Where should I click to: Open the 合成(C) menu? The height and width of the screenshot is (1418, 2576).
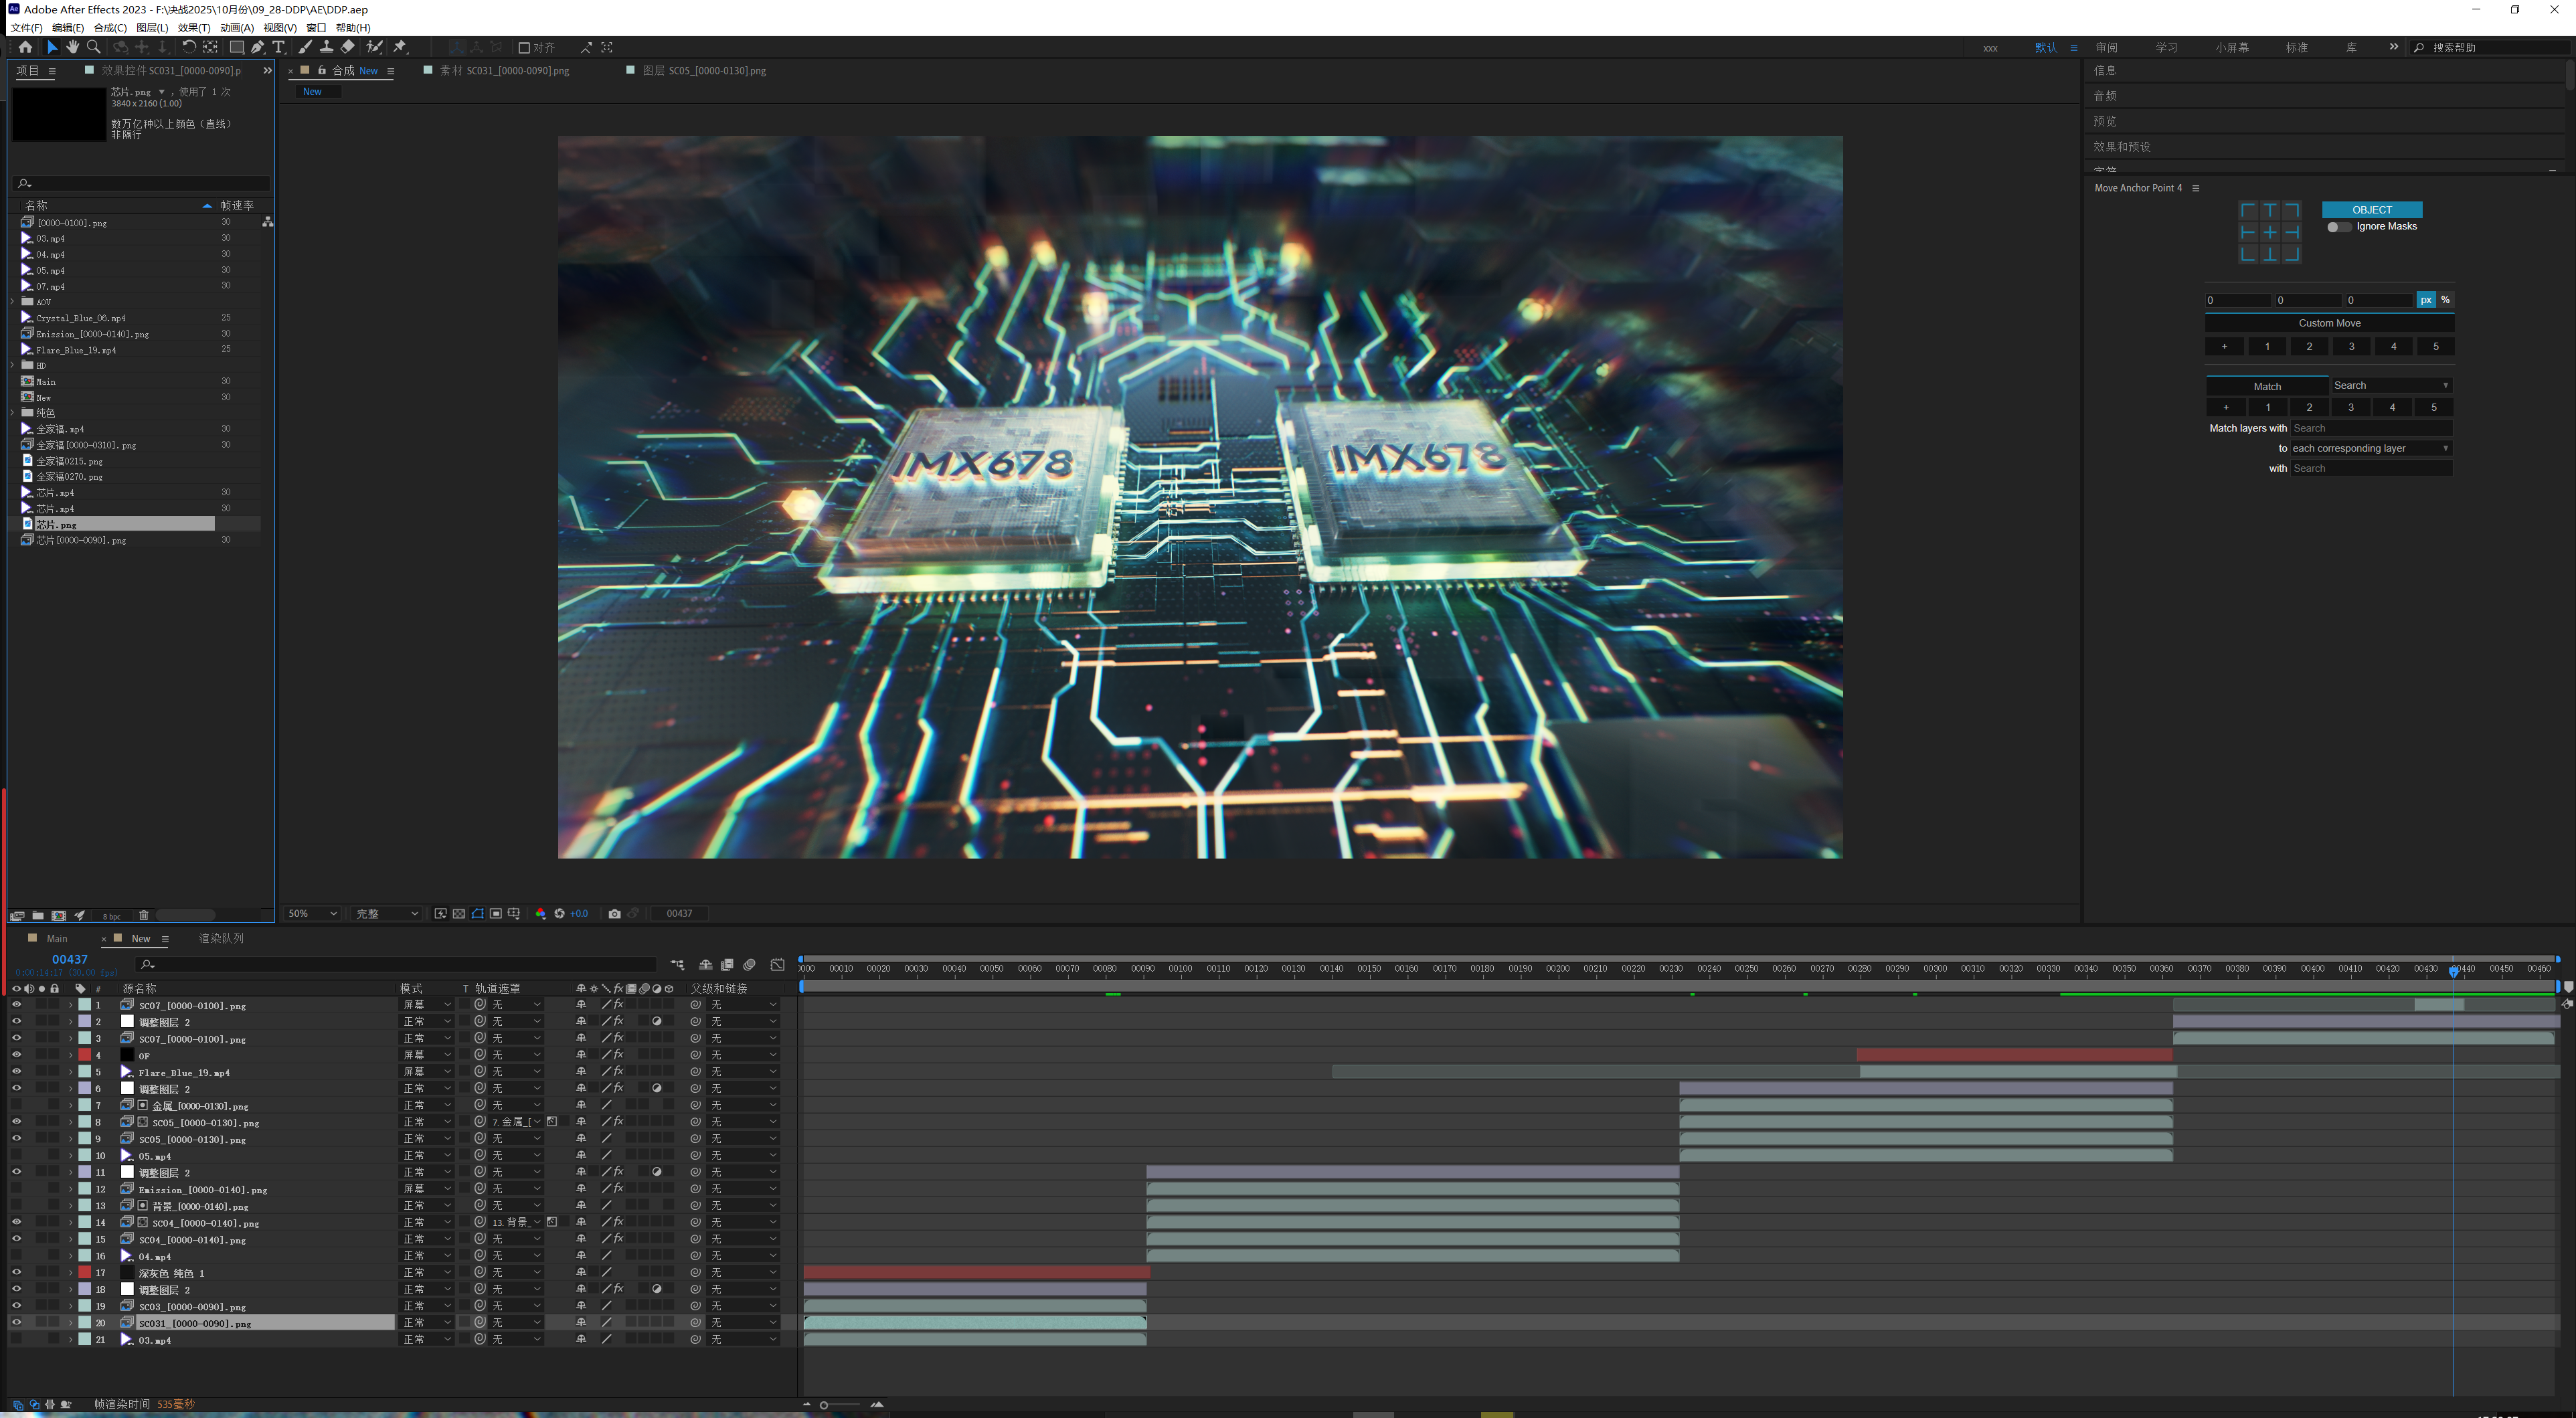(x=110, y=27)
